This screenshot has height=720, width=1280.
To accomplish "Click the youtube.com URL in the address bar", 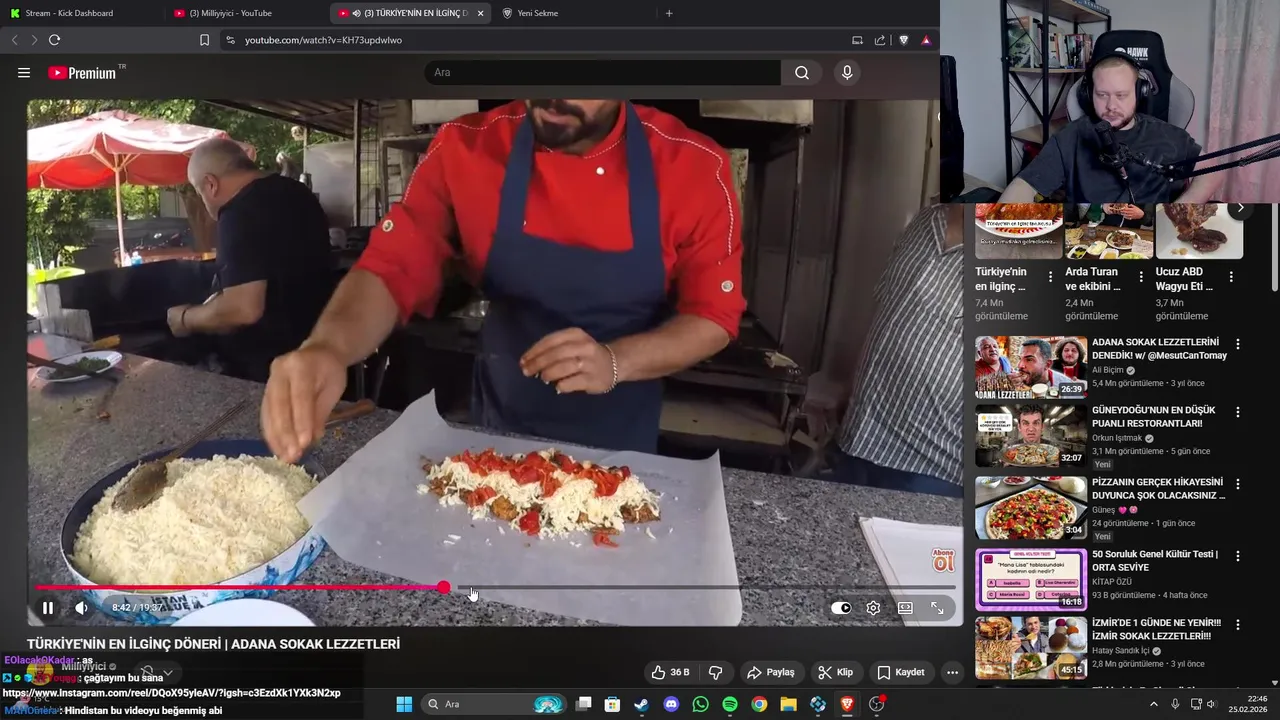I will (x=323, y=40).
